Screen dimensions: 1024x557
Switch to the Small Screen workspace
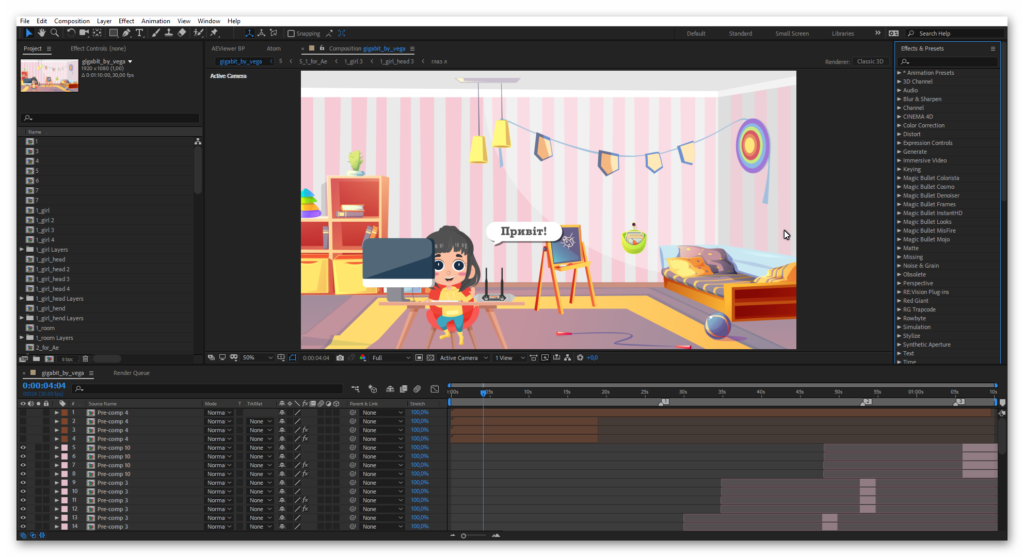pos(792,33)
